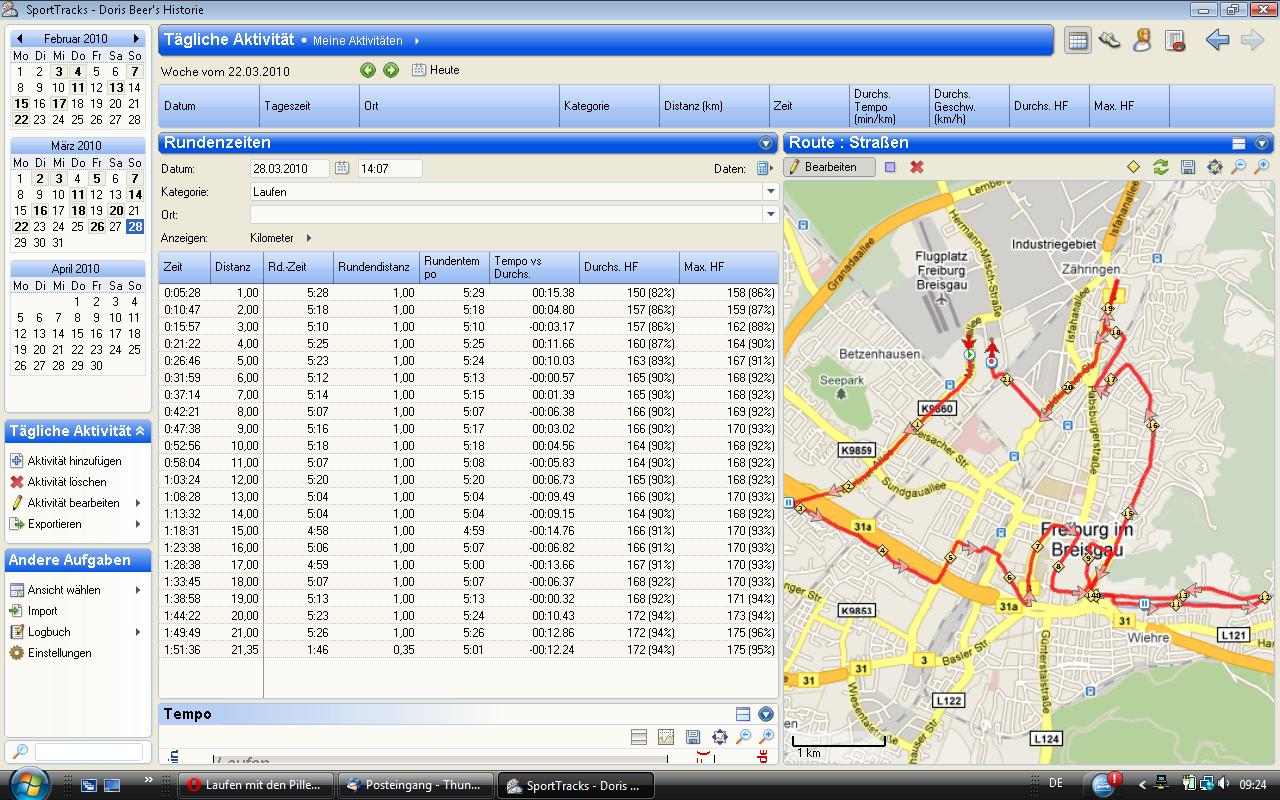The image size is (1280, 800).
Task: Open the Kategorie dropdown showing Laufen
Action: pos(770,191)
